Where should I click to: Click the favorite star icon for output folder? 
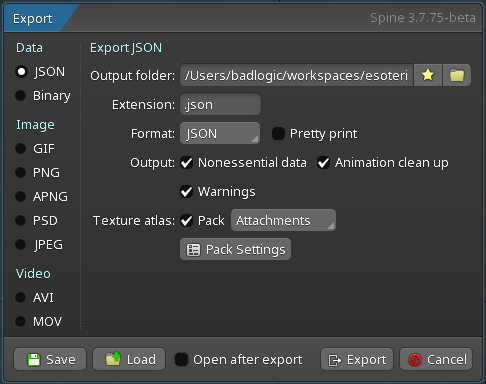[428, 75]
